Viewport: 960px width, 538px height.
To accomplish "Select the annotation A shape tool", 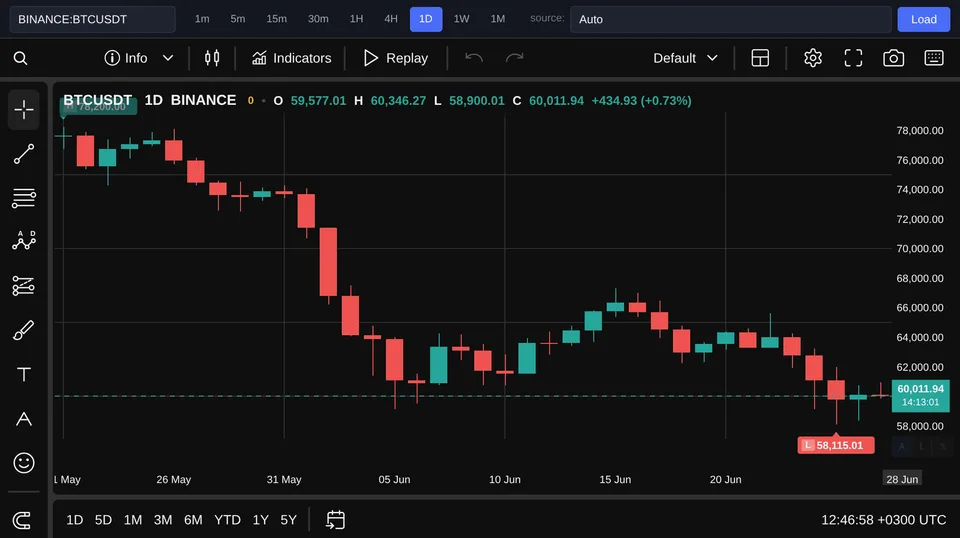I will [24, 419].
